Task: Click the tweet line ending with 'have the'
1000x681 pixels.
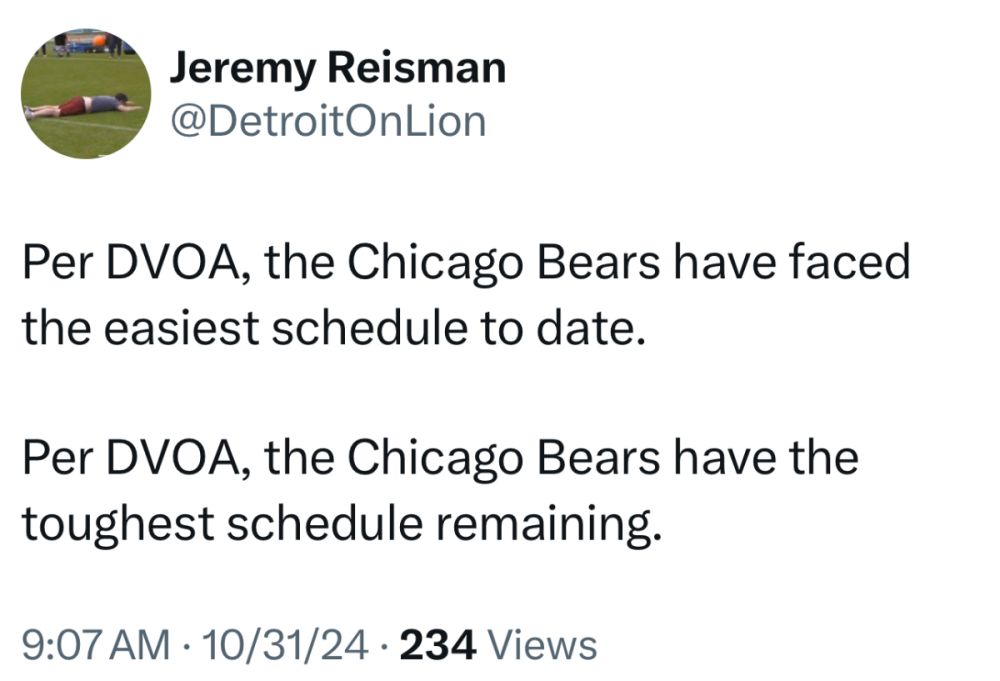Action: 440,459
